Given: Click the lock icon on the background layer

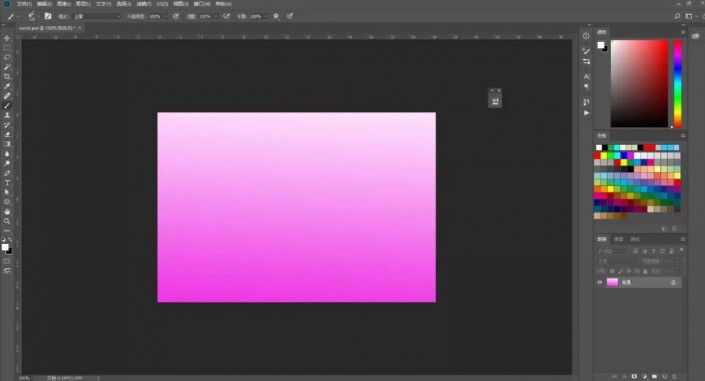Looking at the screenshot, I should coord(673,282).
